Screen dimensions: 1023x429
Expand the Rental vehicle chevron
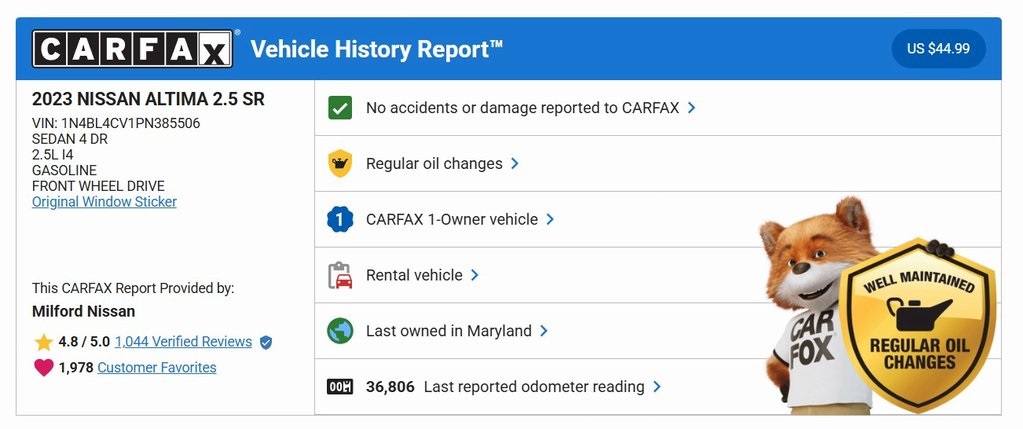click(475, 275)
